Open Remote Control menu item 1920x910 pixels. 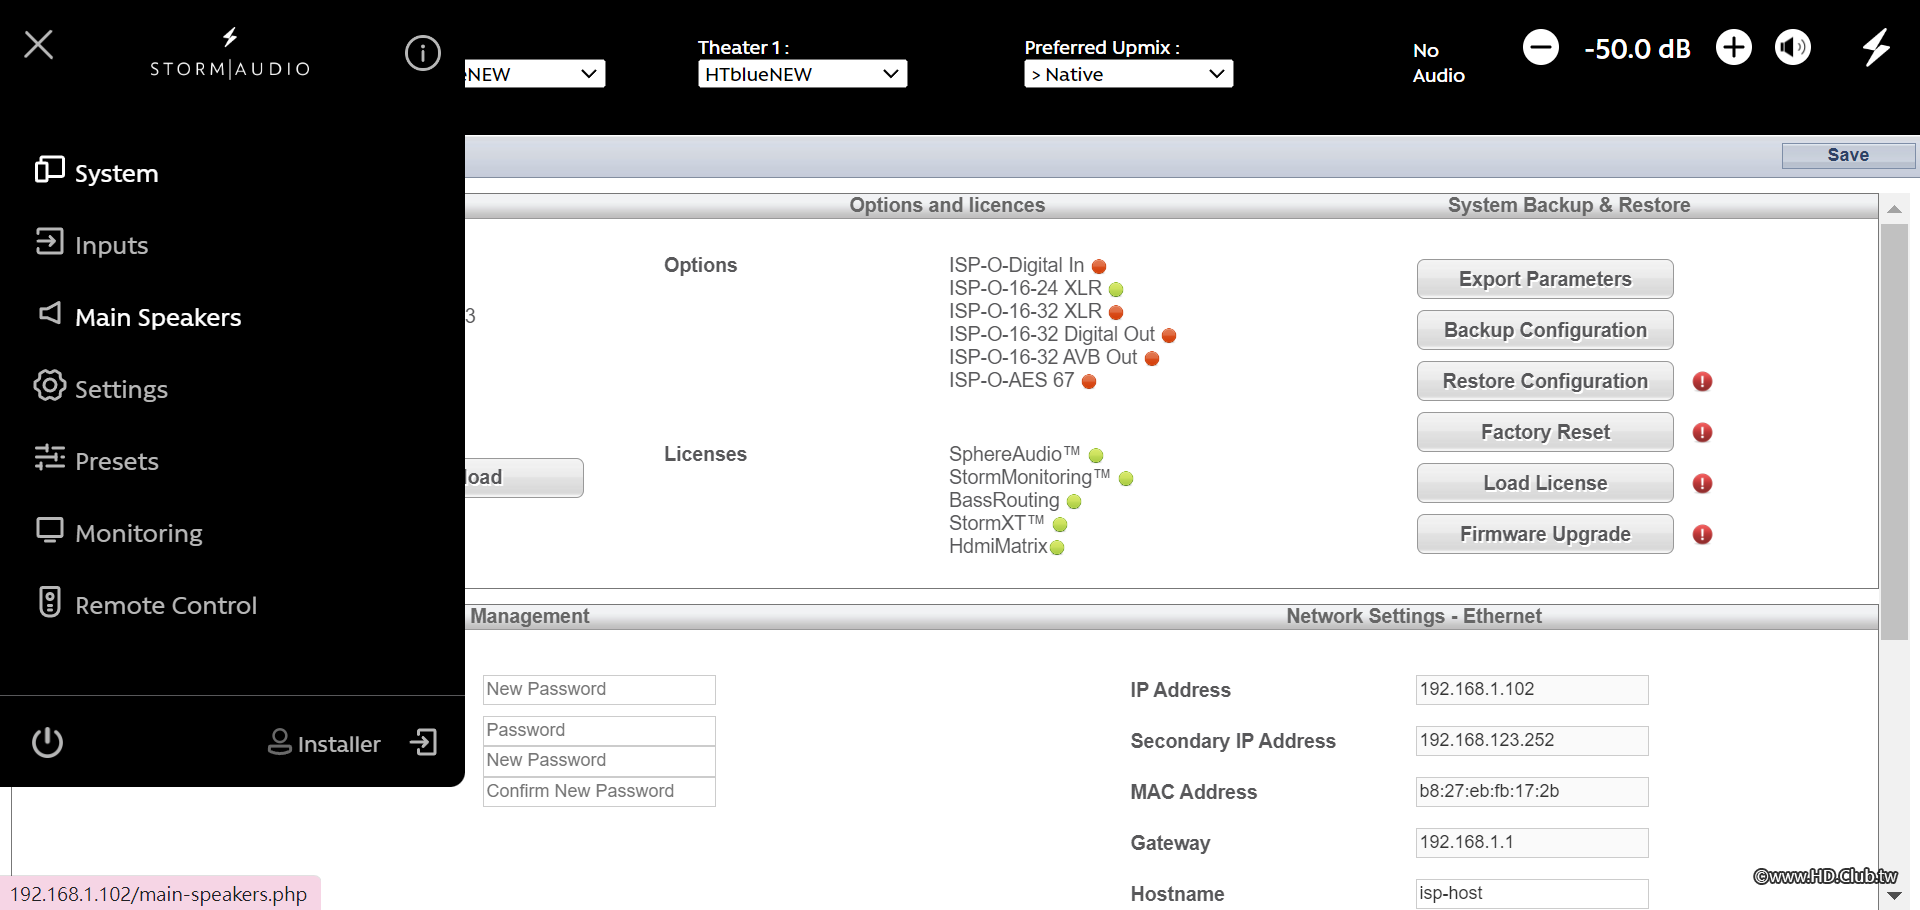point(166,605)
